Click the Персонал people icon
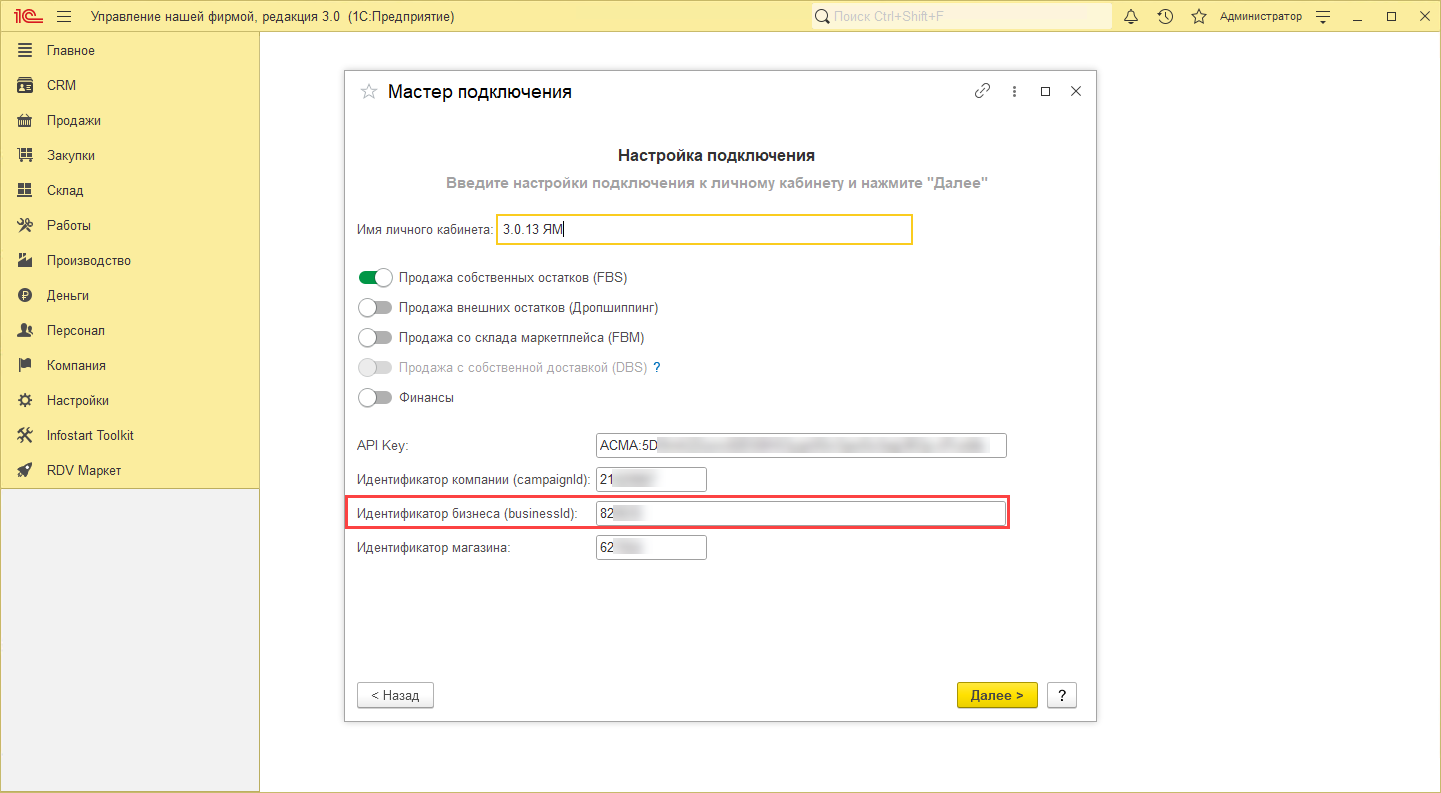 [x=26, y=330]
